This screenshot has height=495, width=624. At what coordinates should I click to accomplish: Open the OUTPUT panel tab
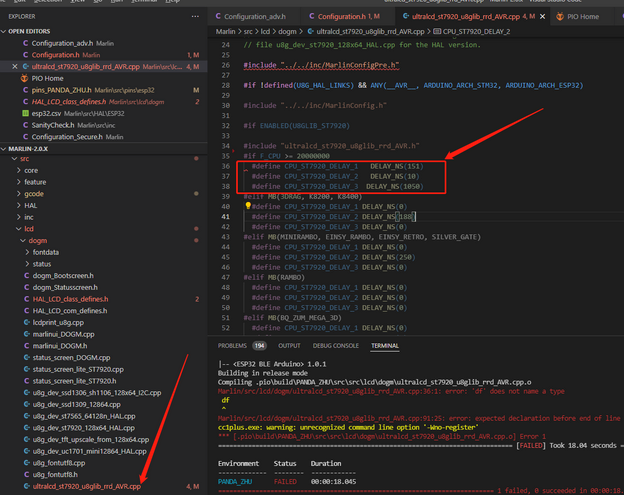coord(289,345)
